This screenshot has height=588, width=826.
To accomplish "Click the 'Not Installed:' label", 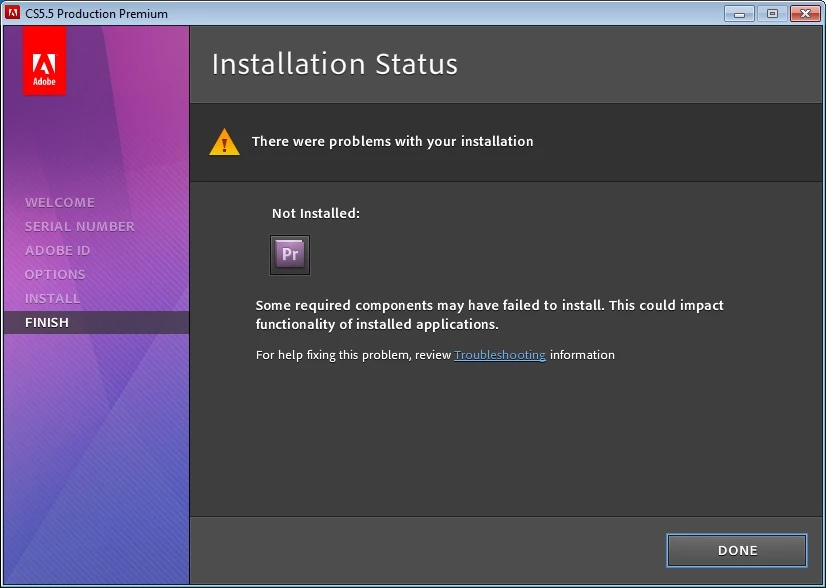I will tap(316, 213).
